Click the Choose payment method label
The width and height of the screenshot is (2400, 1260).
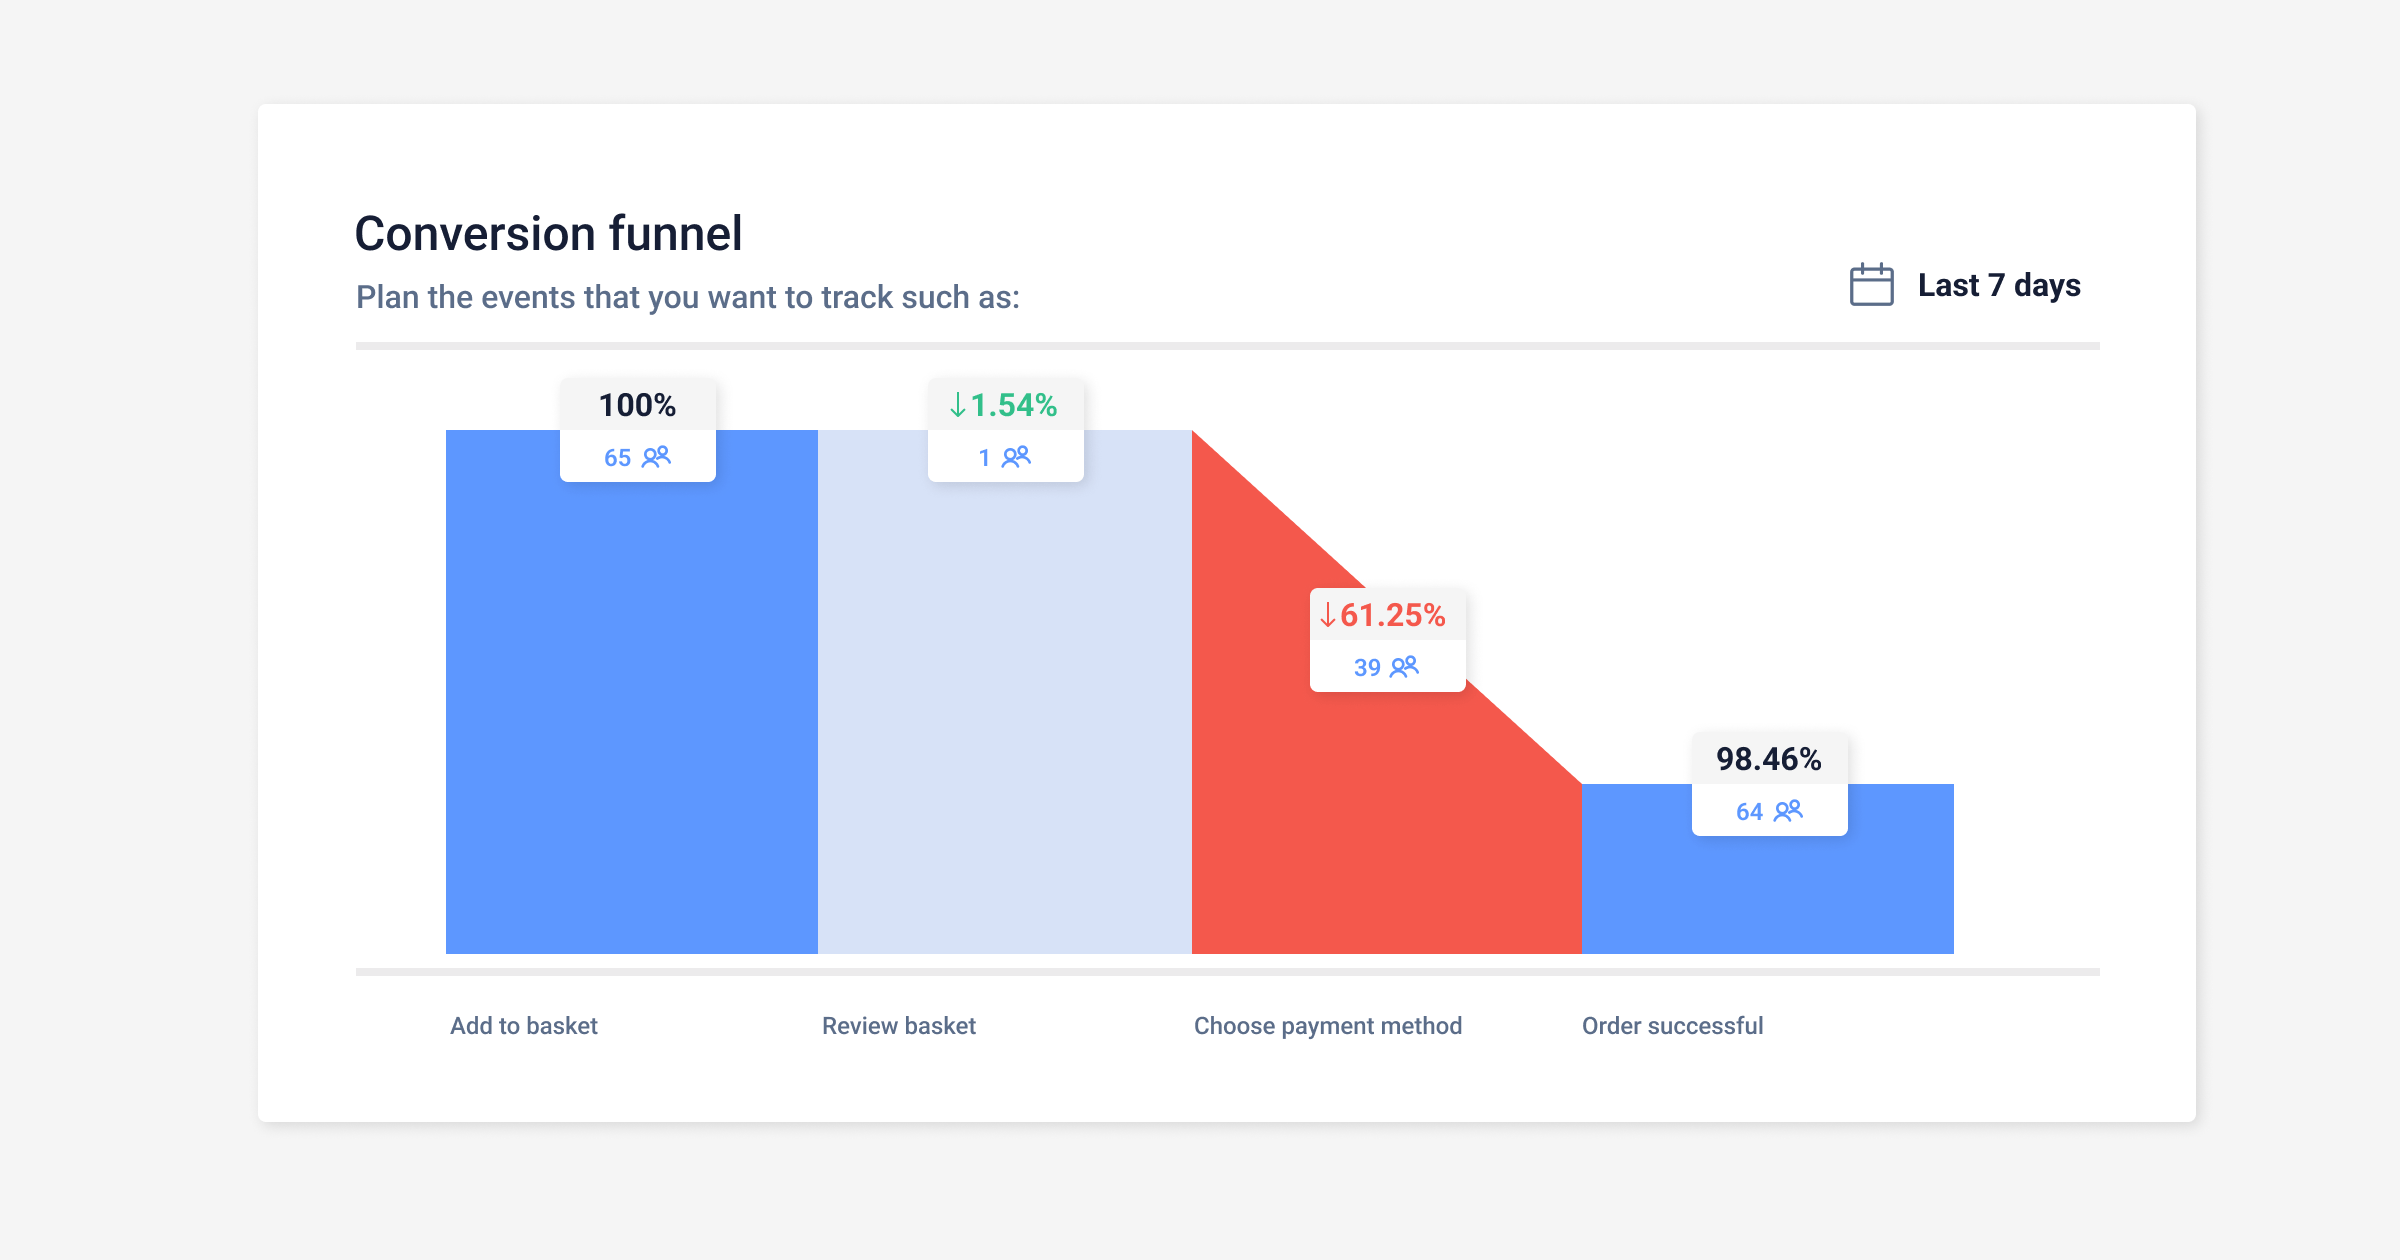click(x=1328, y=1025)
